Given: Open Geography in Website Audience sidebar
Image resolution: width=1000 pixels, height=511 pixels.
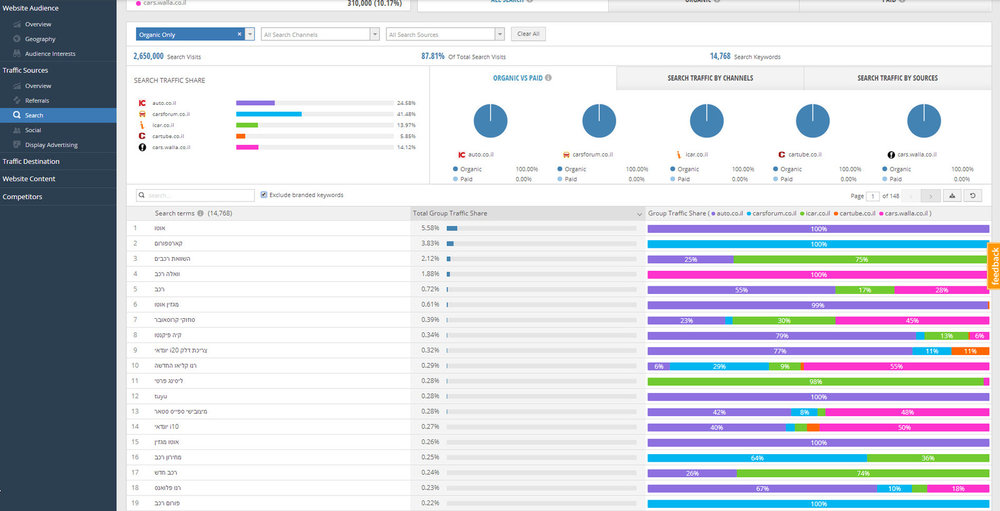Looking at the screenshot, I should tap(40, 39).
